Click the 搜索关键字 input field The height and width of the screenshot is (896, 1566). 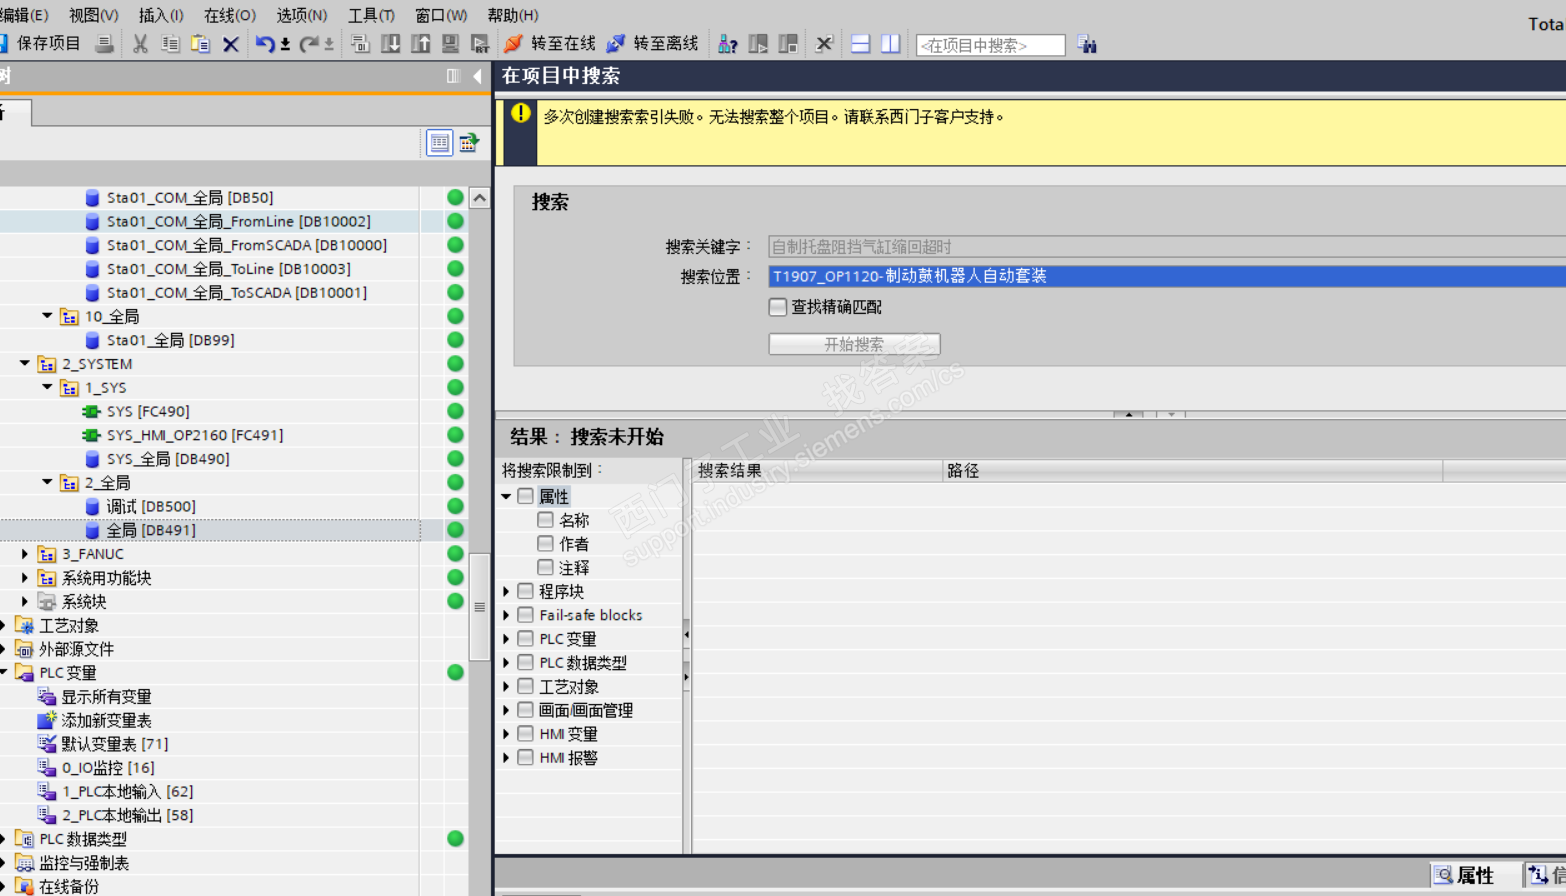click(x=1167, y=247)
